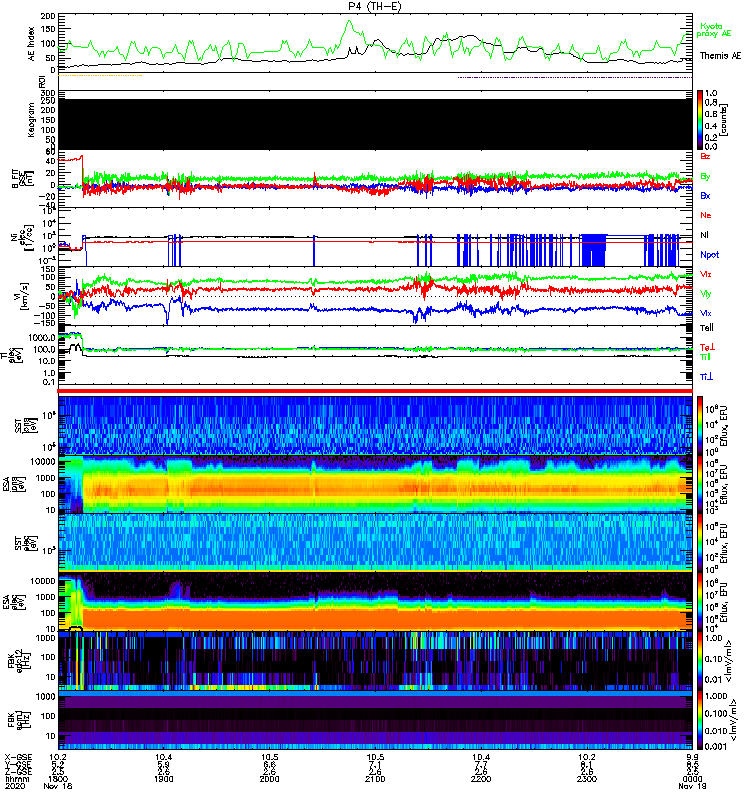Click the '1800' time tick label

58,779
